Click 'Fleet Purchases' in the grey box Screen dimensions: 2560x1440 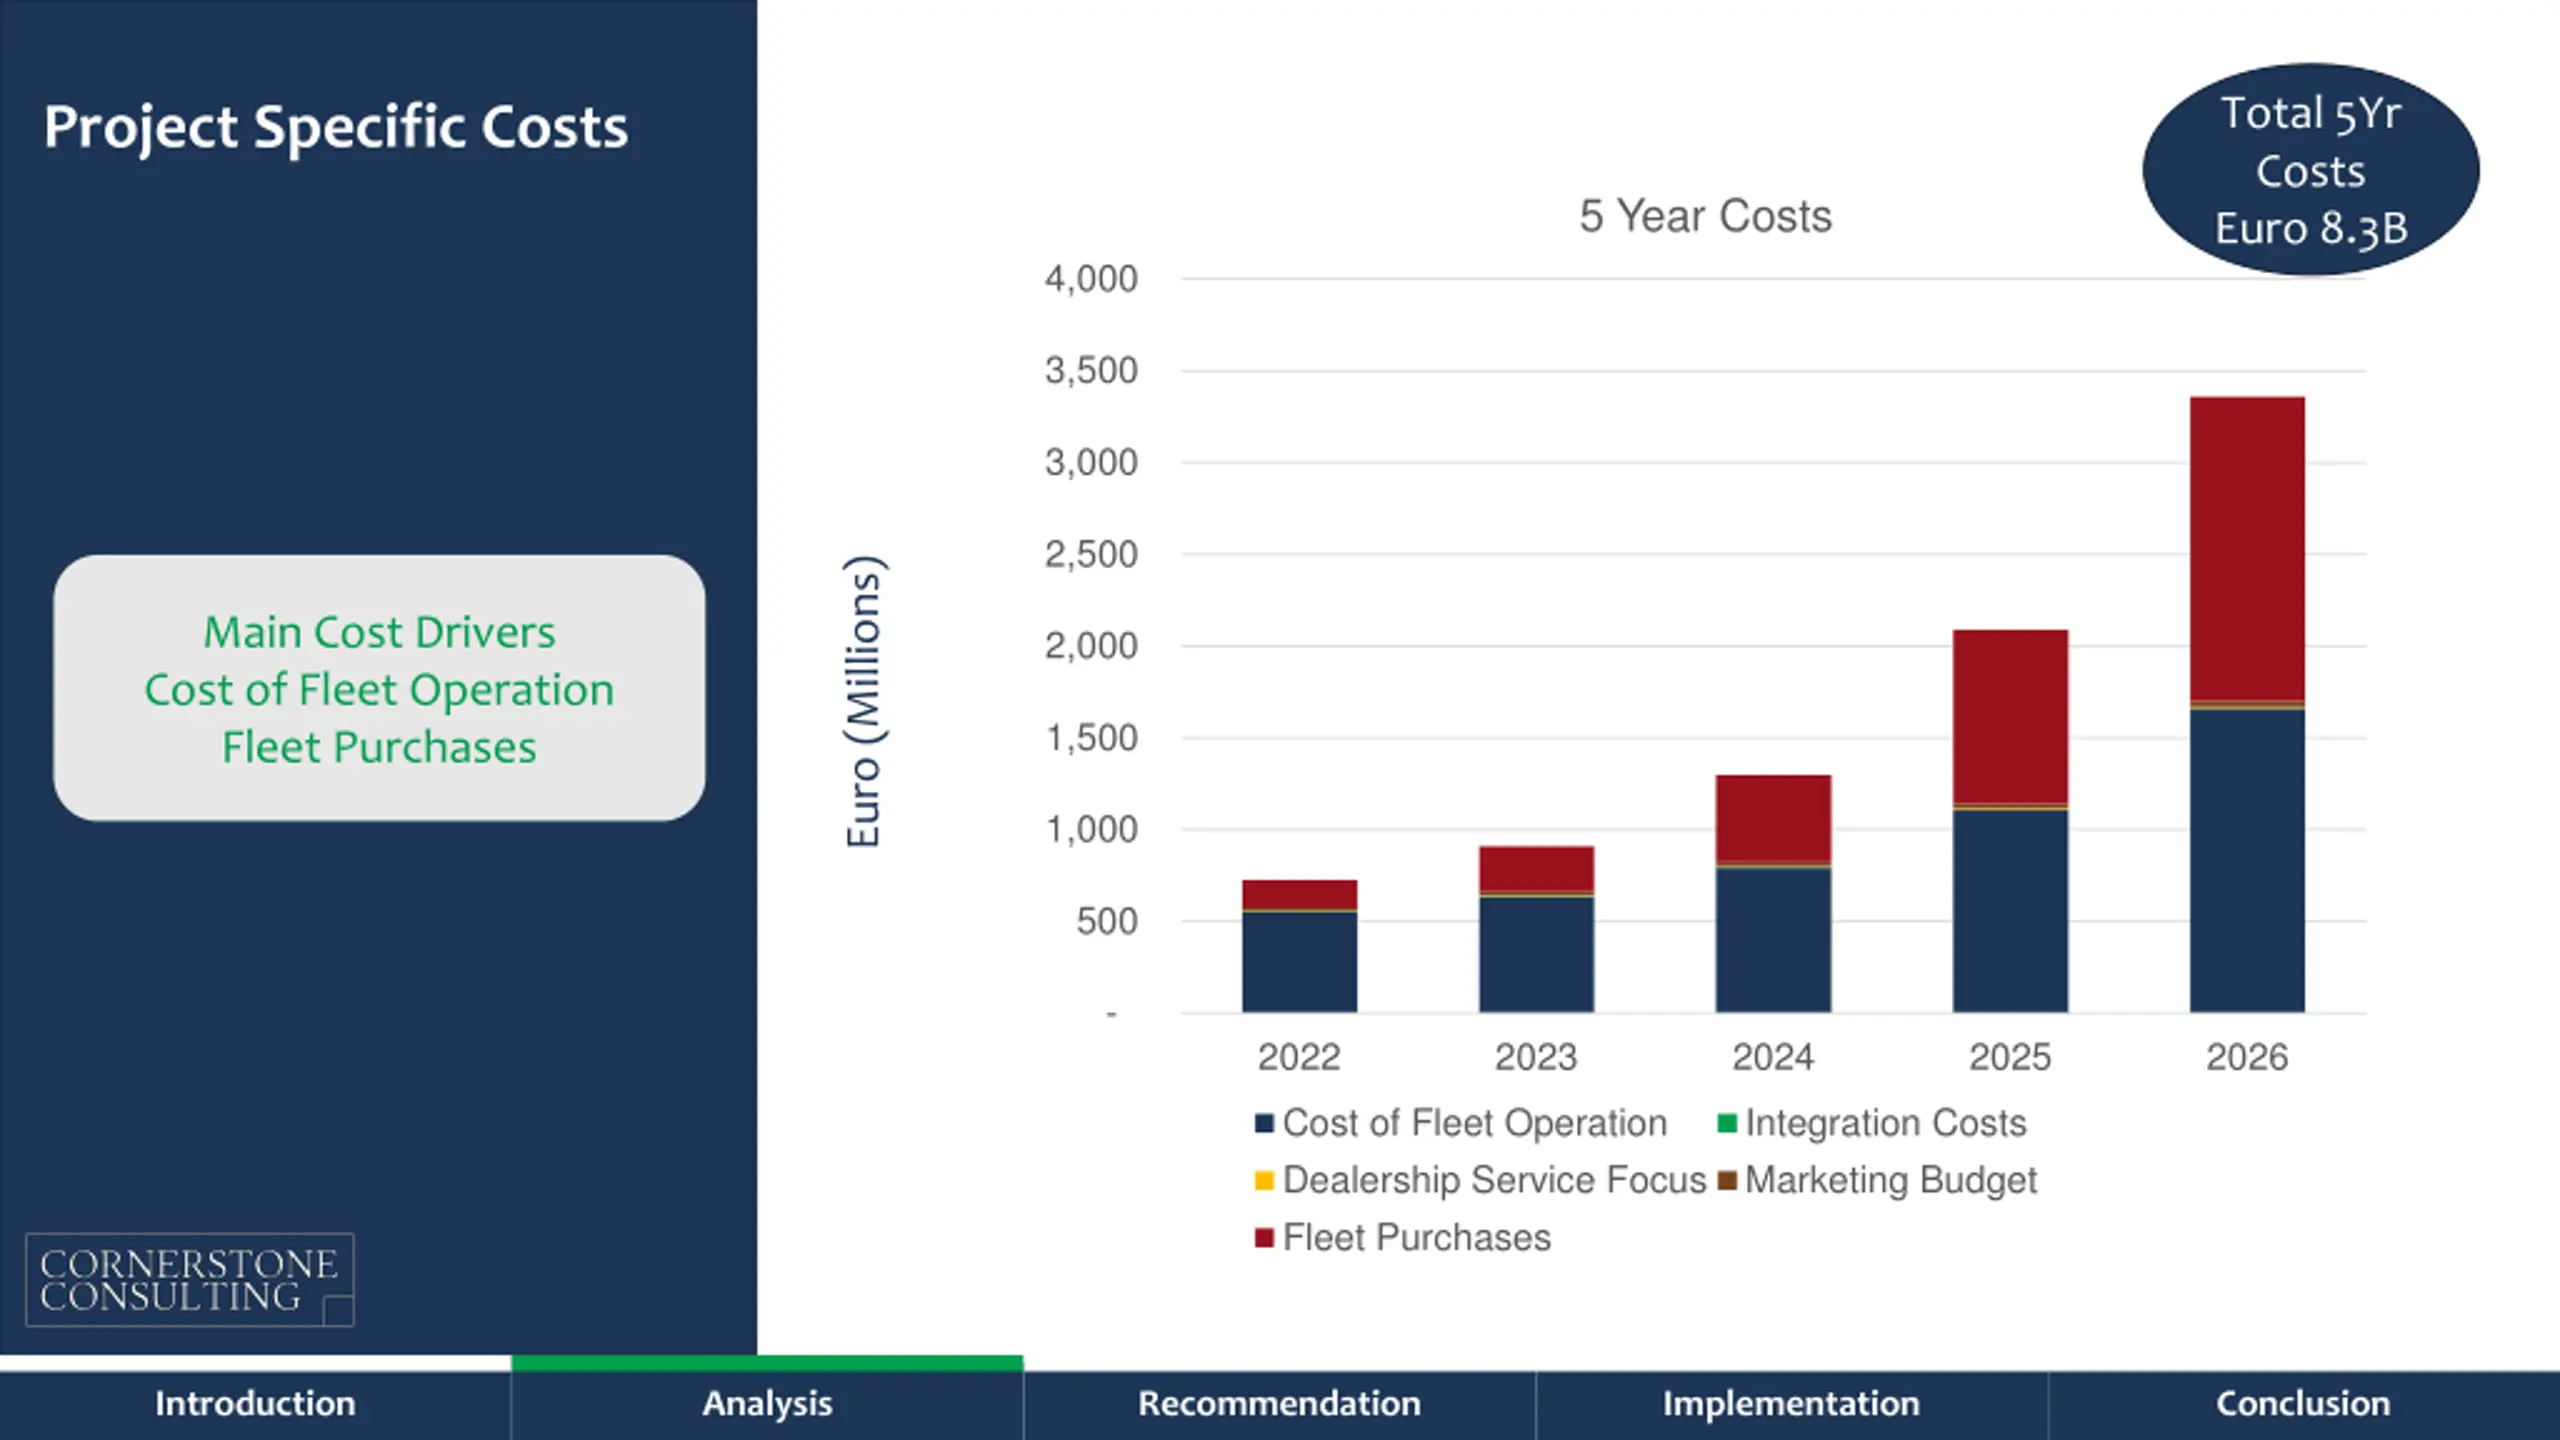(x=379, y=747)
